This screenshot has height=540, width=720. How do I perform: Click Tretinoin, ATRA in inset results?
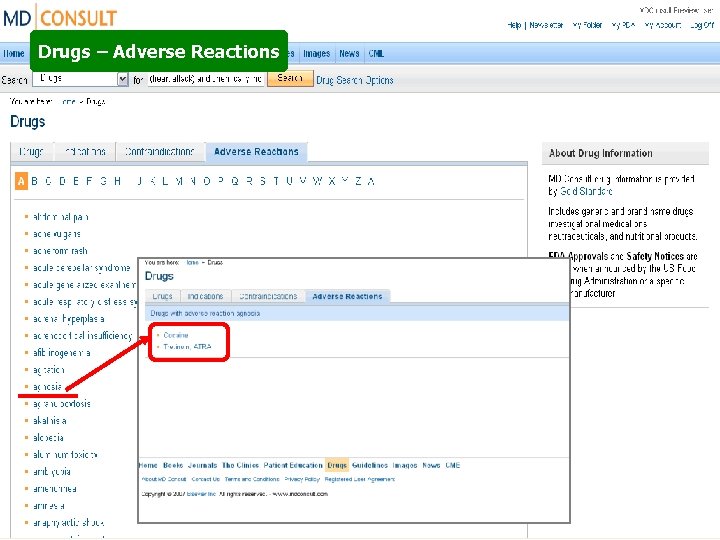tap(187, 347)
